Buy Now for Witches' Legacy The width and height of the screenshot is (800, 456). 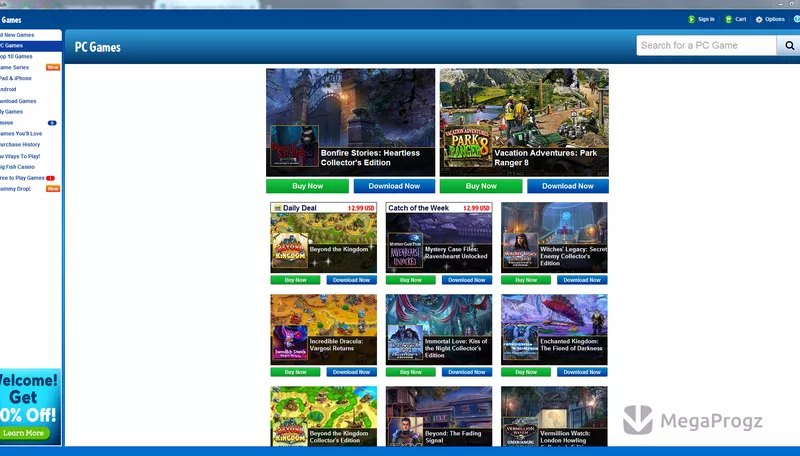(x=526, y=280)
